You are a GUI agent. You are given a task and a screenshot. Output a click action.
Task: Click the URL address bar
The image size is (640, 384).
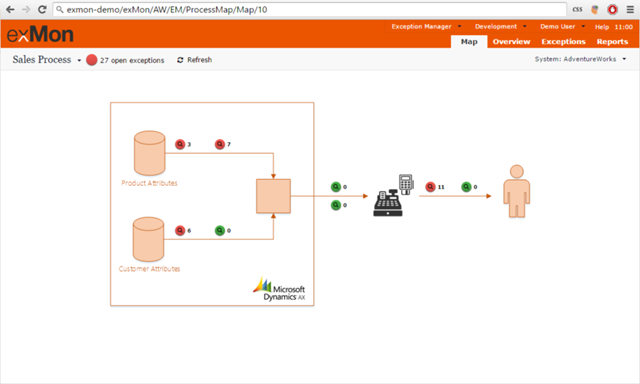click(309, 9)
